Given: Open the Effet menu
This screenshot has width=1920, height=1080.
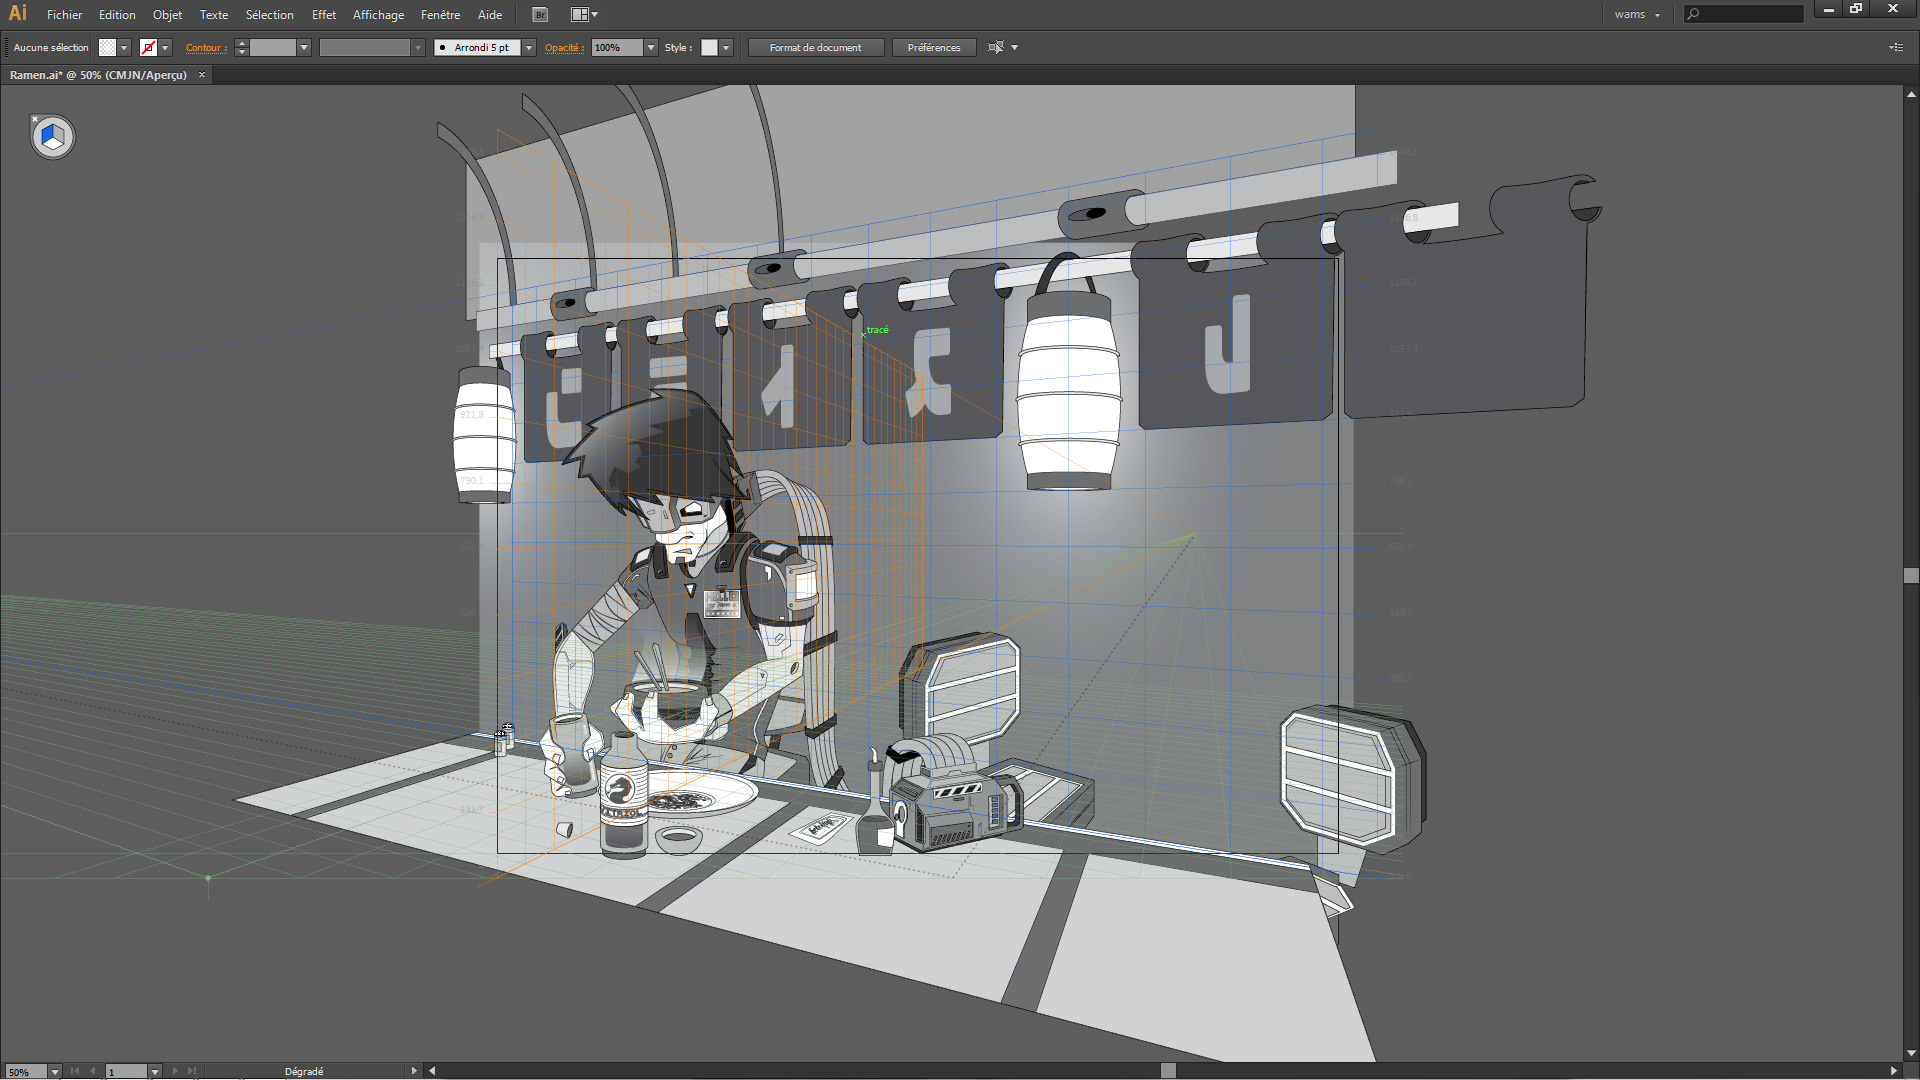Looking at the screenshot, I should coord(323,15).
